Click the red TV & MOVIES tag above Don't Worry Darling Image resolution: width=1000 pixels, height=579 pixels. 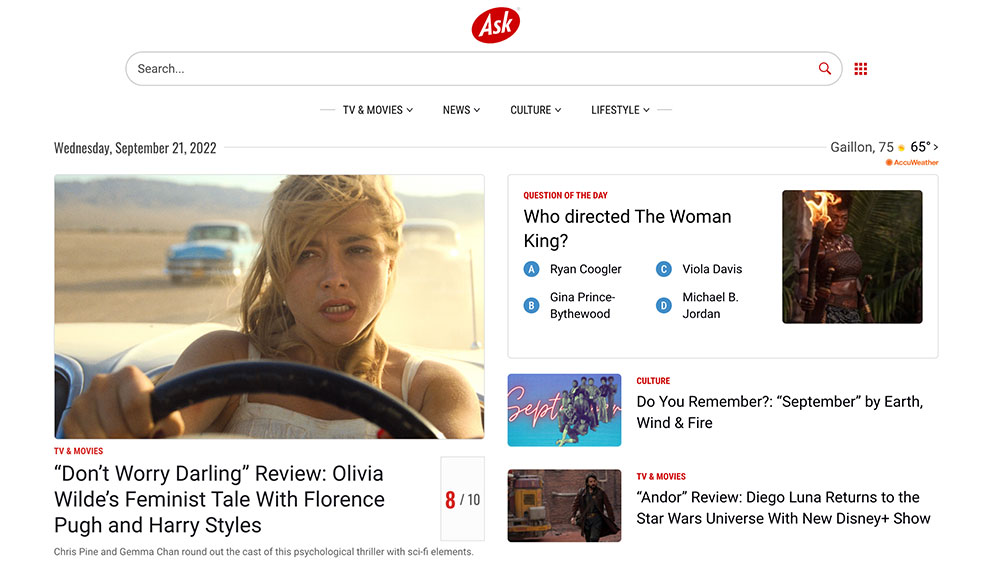pyautogui.click(x=78, y=451)
